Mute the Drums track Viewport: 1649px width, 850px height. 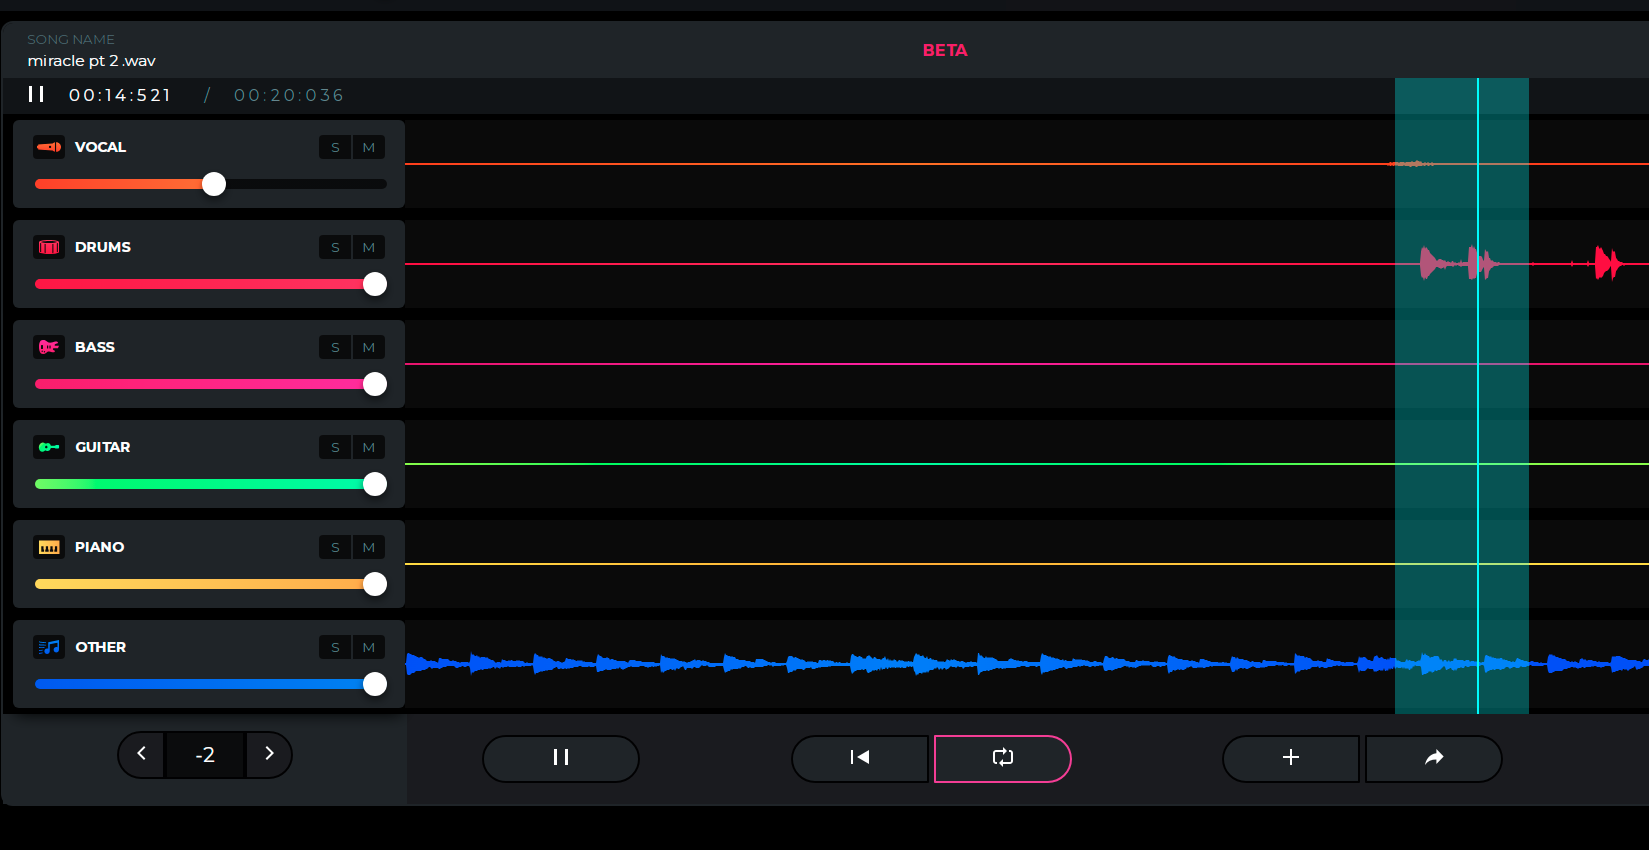pos(369,247)
